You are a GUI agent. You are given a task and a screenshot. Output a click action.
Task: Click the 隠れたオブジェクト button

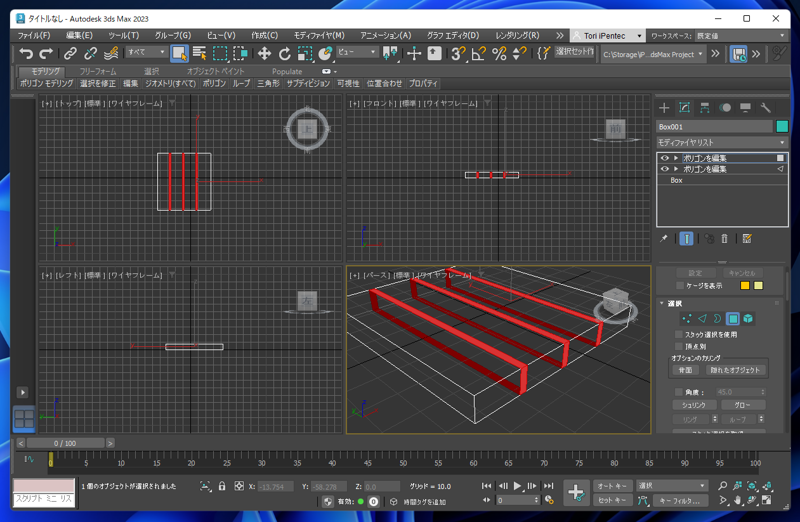coord(735,370)
